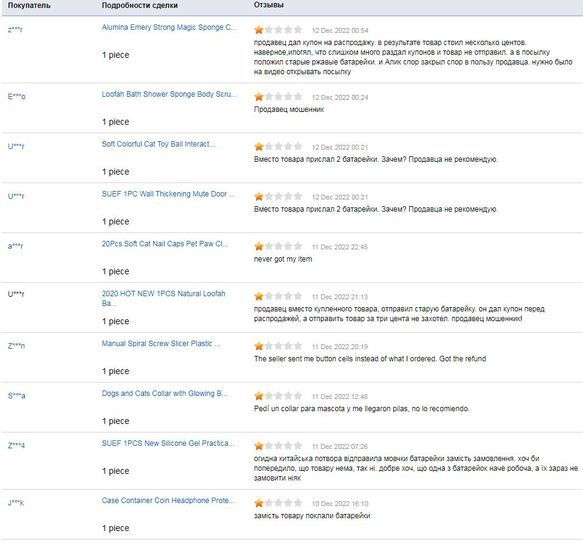This screenshot has width=583, height=545.
Task: Click buyer name S***a
Action: 17,396
